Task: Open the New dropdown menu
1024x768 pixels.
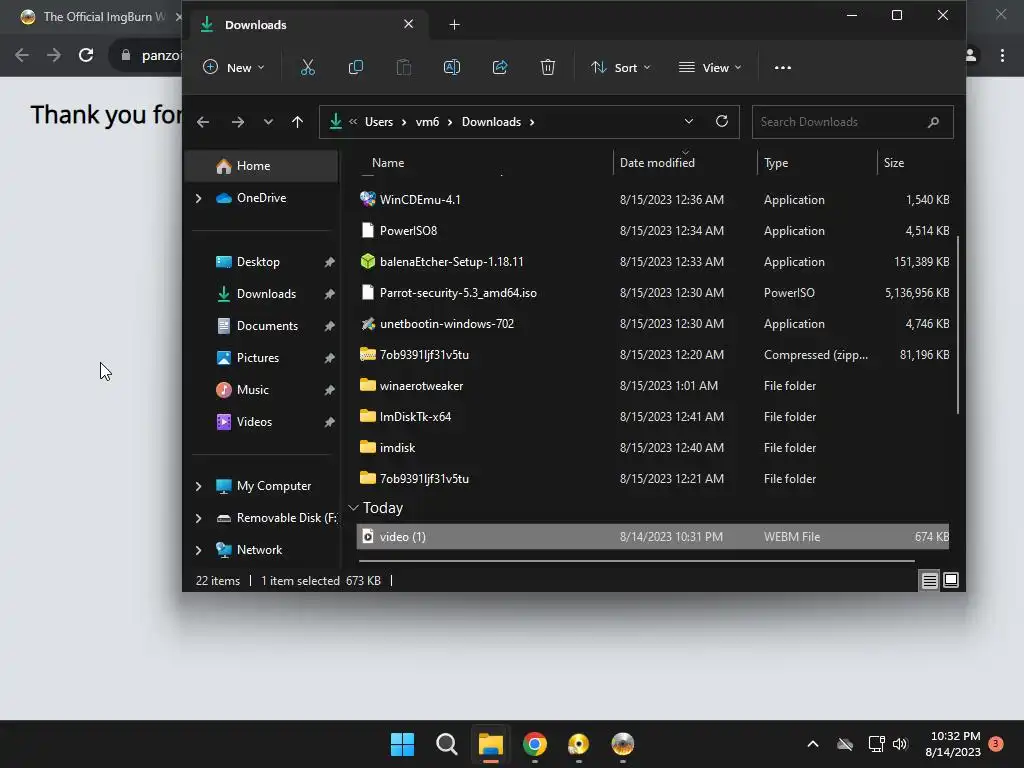Action: coord(234,67)
